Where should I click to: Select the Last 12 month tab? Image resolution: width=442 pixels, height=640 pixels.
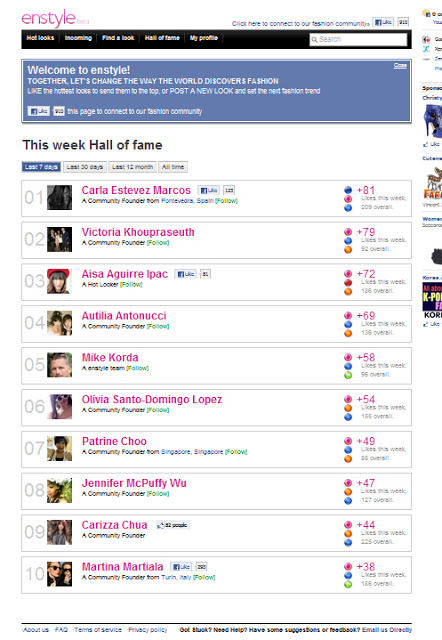[132, 167]
